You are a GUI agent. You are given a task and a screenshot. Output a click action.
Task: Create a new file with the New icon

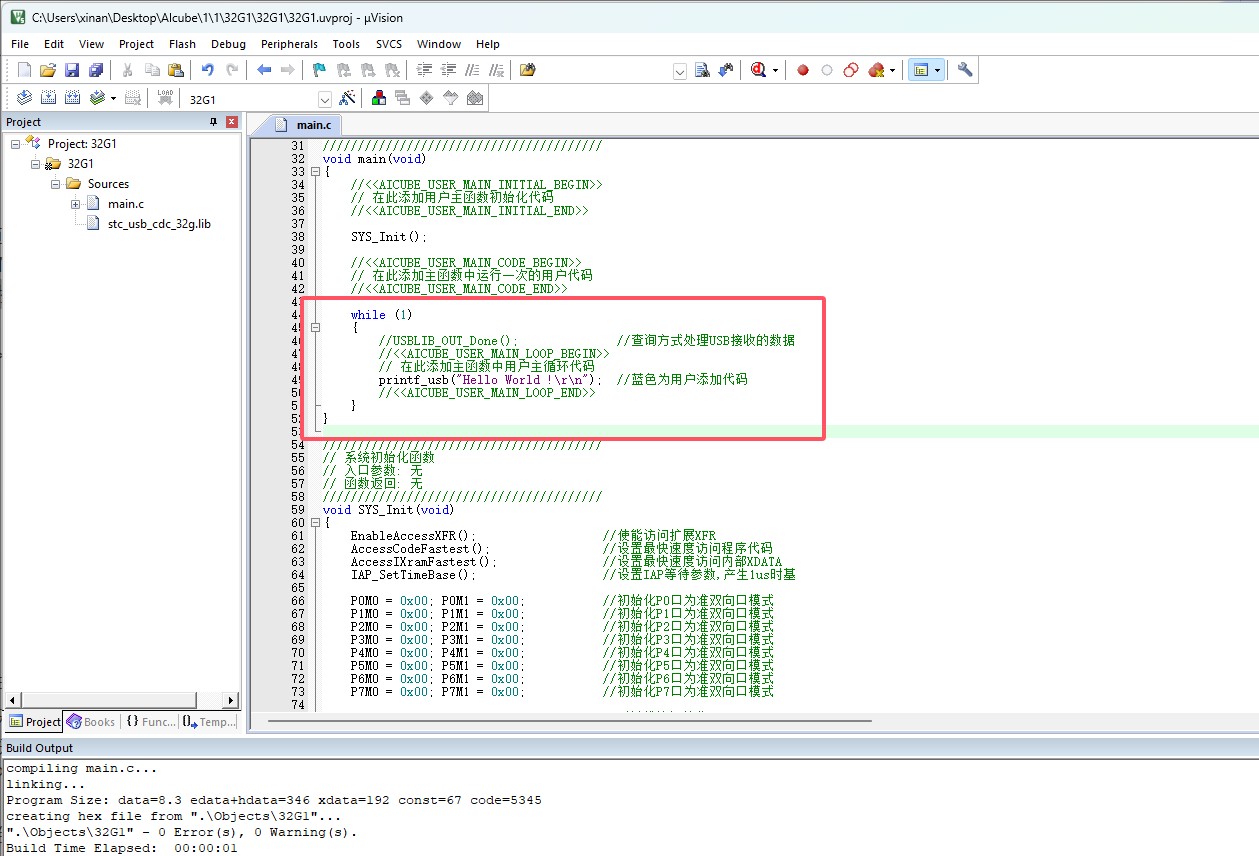(24, 70)
